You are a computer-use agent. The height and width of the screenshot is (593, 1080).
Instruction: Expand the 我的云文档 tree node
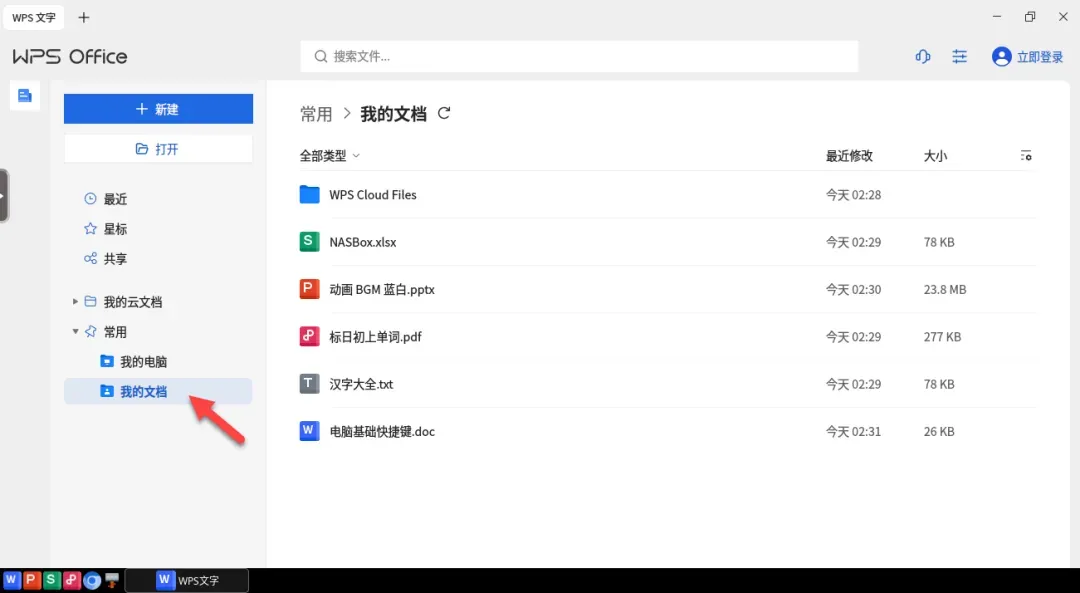coord(75,302)
